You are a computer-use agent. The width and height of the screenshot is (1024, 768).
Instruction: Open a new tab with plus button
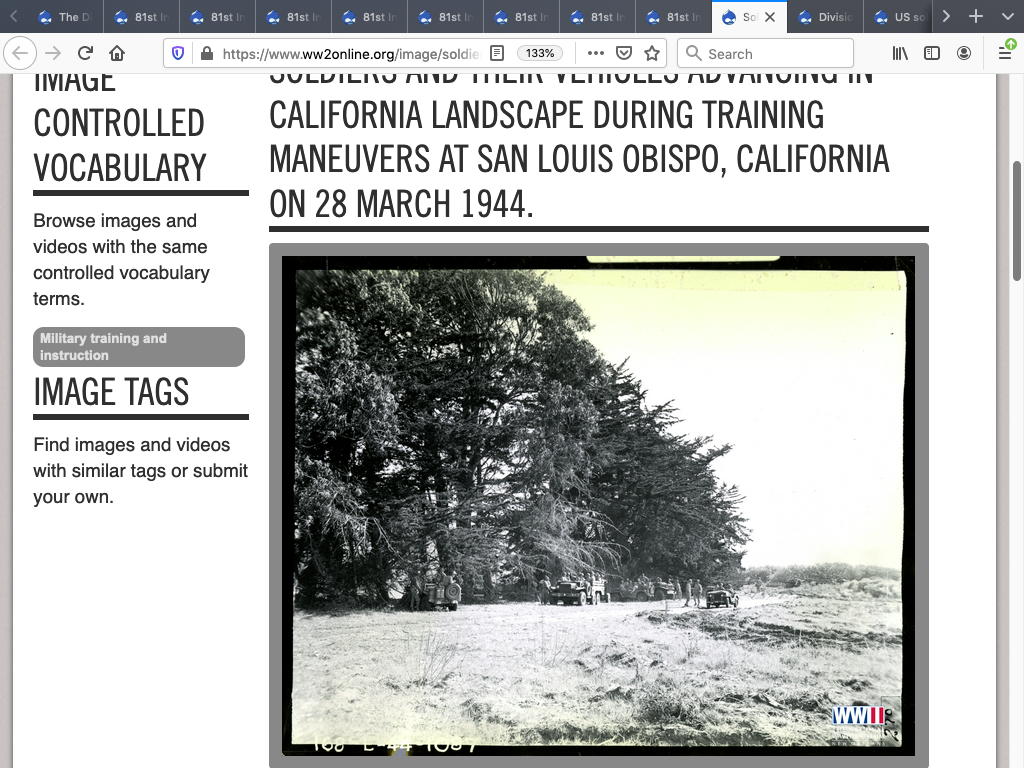pyautogui.click(x=977, y=17)
